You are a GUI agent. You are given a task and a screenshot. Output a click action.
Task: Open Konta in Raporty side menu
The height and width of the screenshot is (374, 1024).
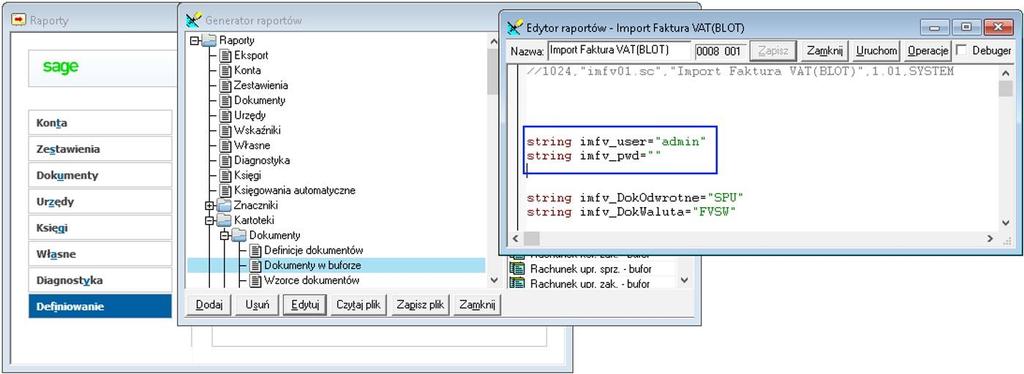(x=100, y=123)
